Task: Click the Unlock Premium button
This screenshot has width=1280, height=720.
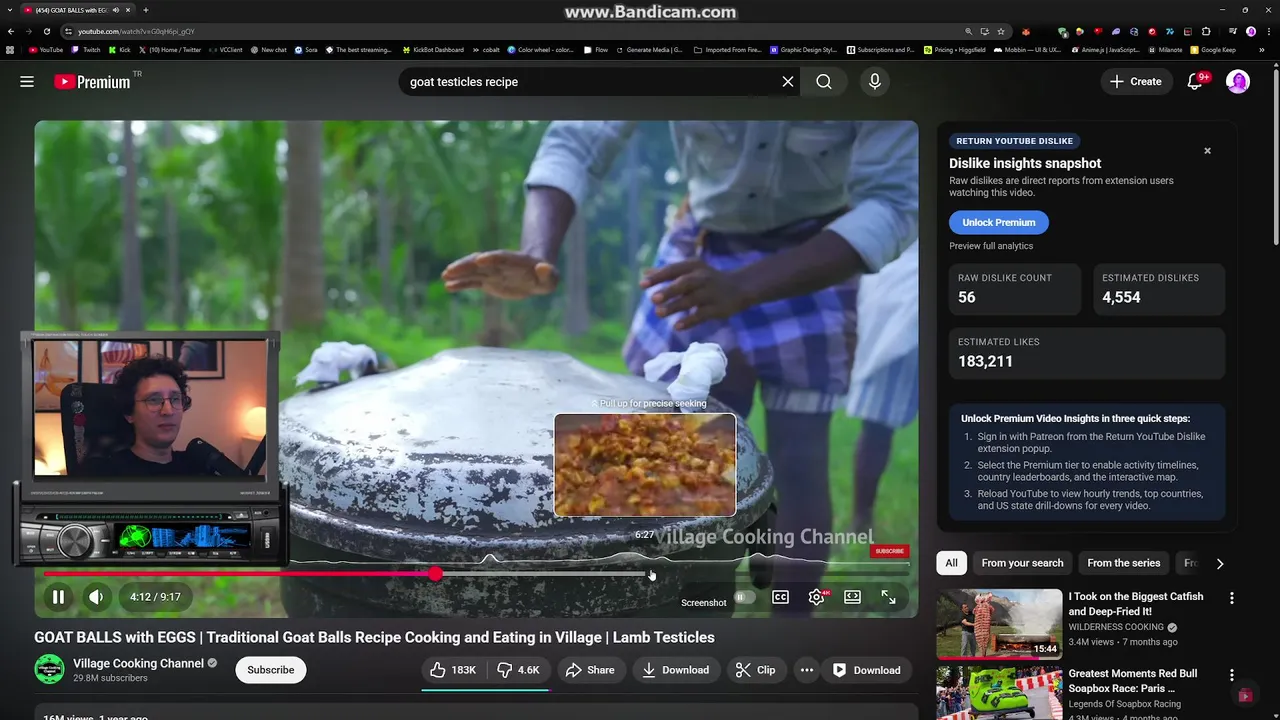Action: tap(998, 222)
